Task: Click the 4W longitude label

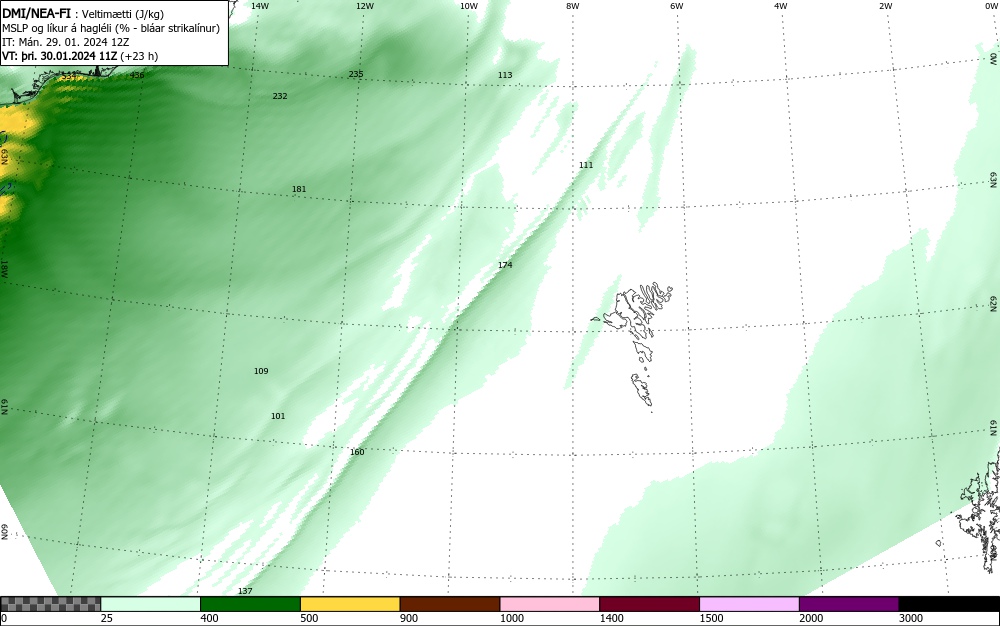Action: click(x=781, y=6)
